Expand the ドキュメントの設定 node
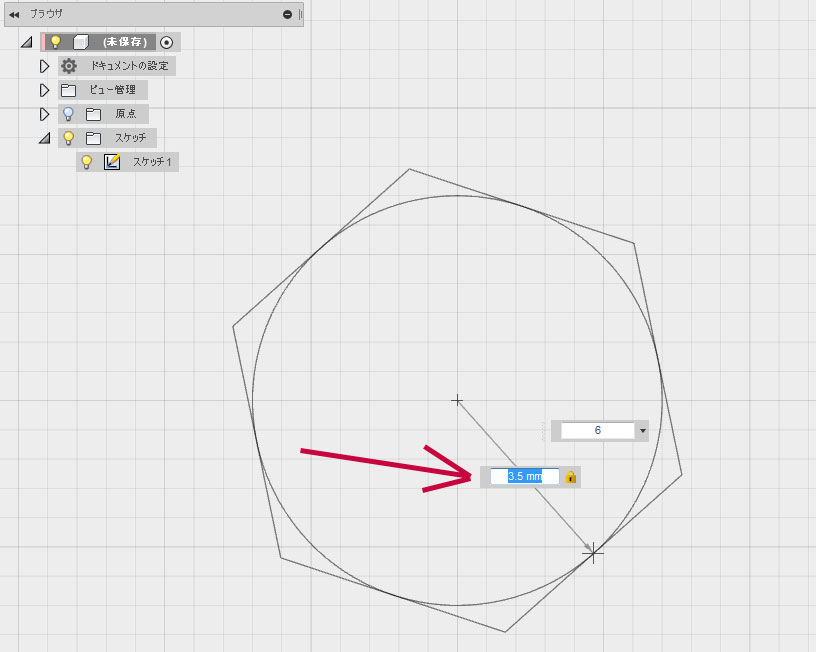Screen dimensions: 816x652 (x=44, y=66)
